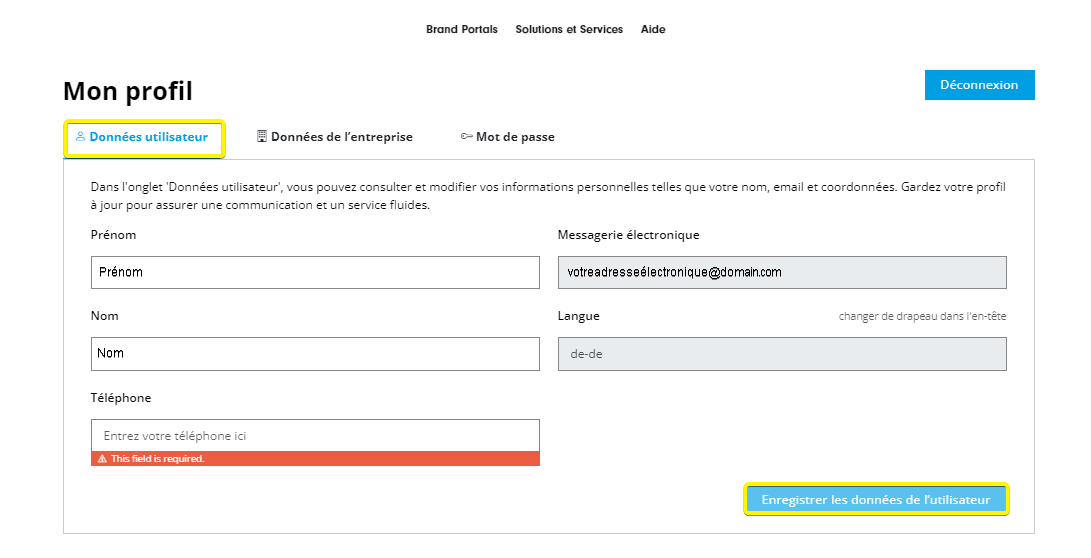Image resolution: width=1091 pixels, height=558 pixels.
Task: Click the key icon beside Mot de passe
Action: 466,136
